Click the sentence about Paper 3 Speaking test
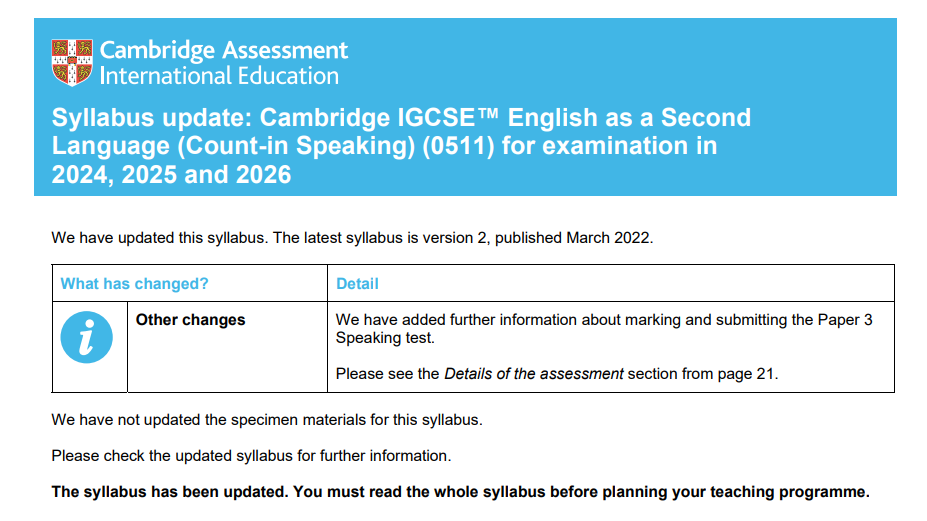 (604, 329)
